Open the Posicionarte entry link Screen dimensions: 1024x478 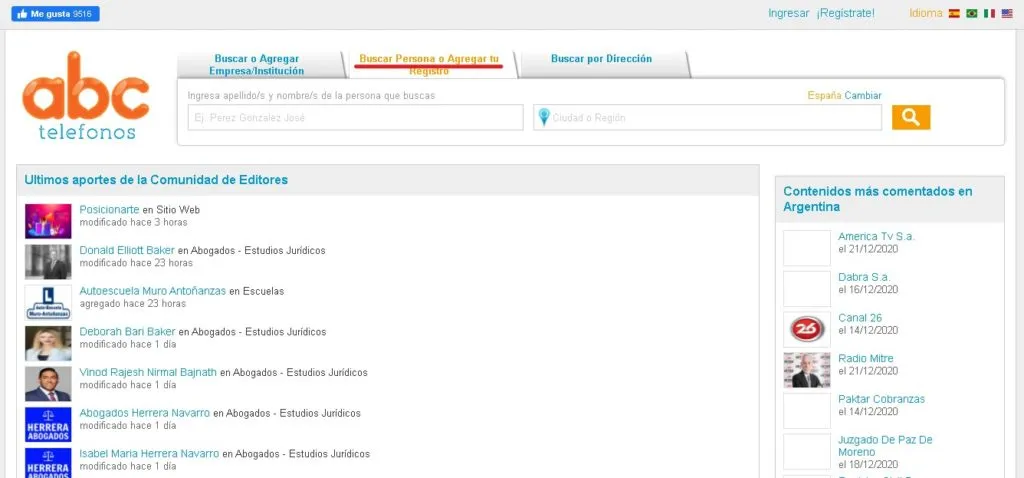pyautogui.click(x=109, y=210)
